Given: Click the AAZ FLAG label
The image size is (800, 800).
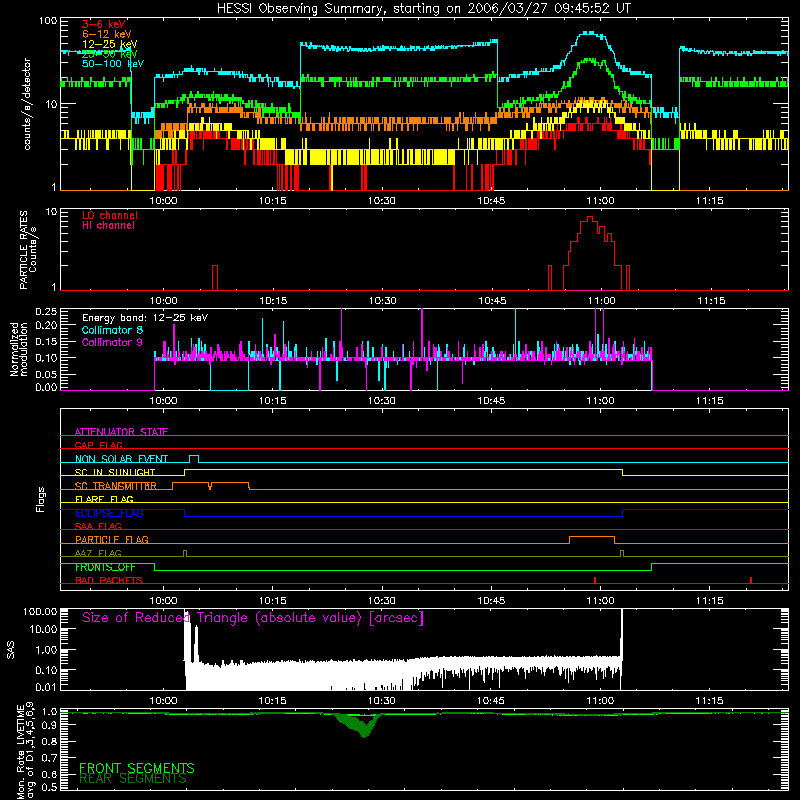Looking at the screenshot, I should (x=98, y=553).
